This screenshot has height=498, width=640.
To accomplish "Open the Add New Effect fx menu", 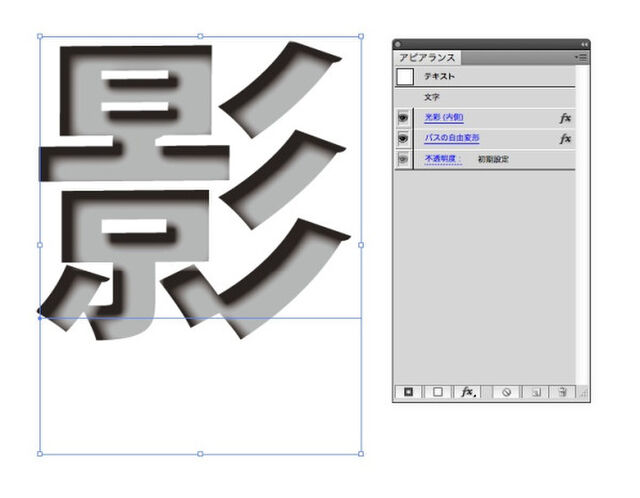I will pyautogui.click(x=467, y=392).
